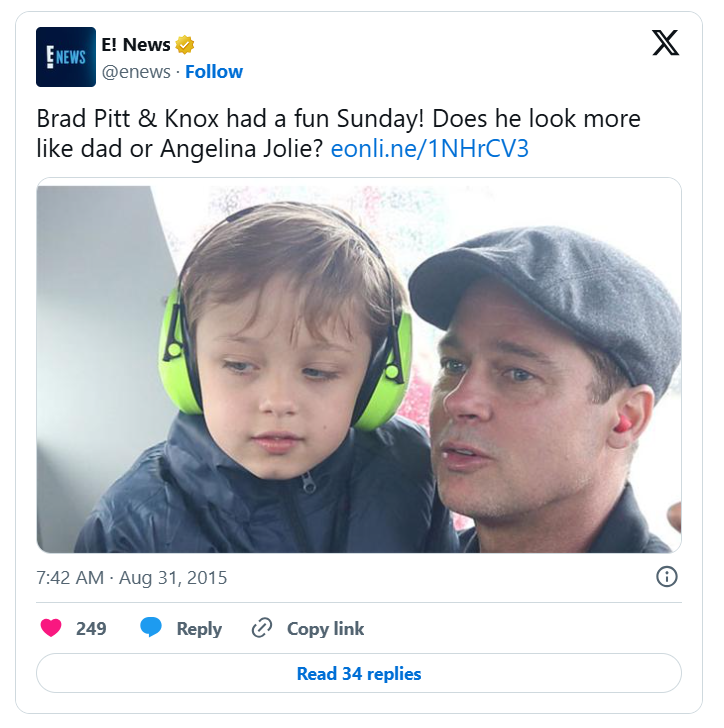Click the man in the gray cap

540,380
